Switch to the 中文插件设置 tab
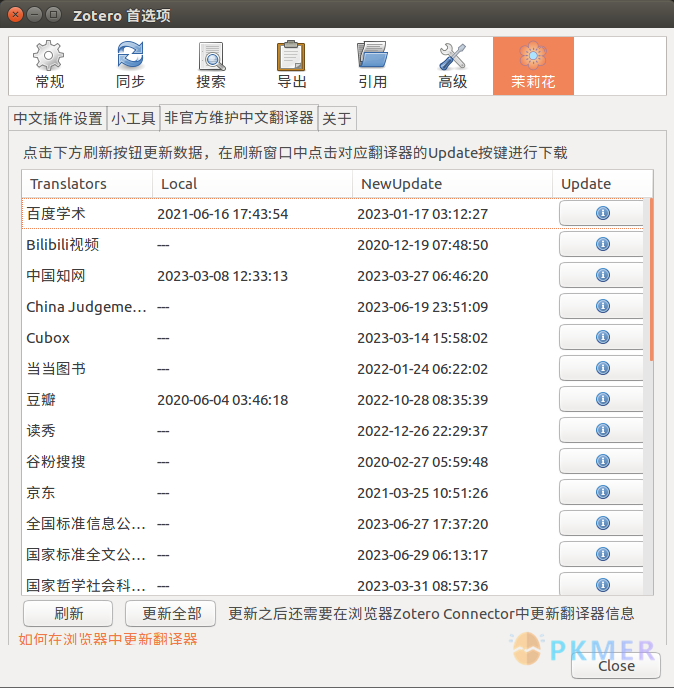674x688 pixels. point(58,118)
